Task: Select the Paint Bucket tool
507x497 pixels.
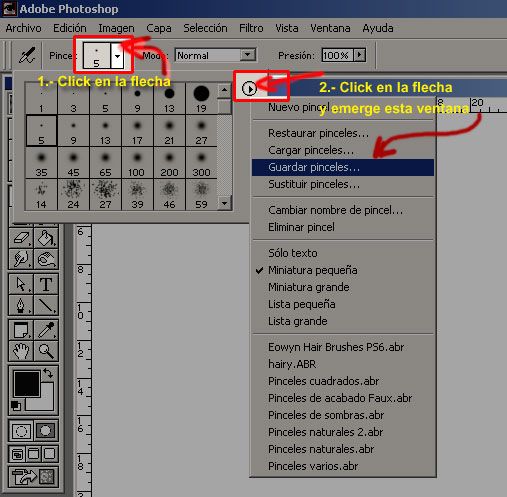Action: point(46,238)
